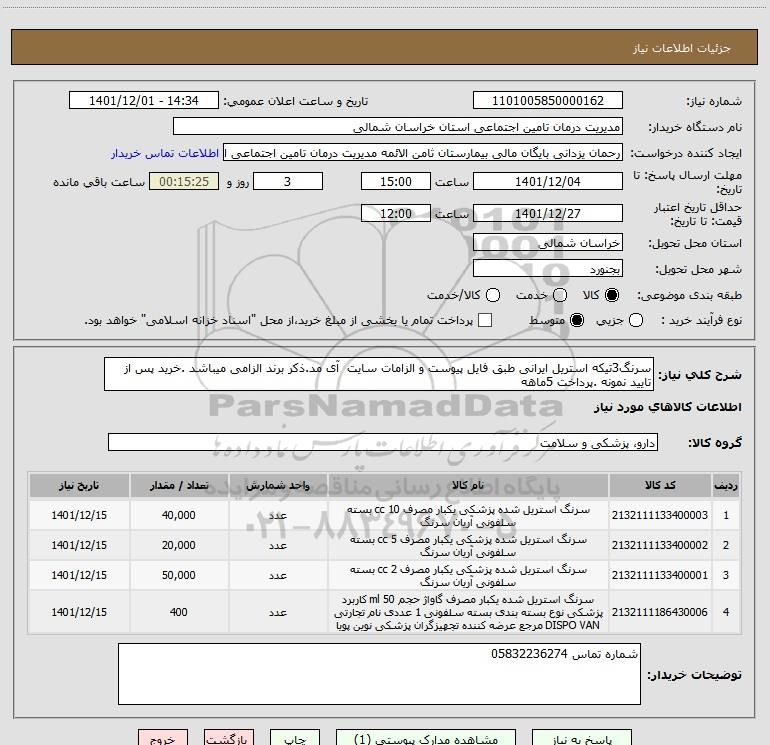
Task: Click the buyer notes box with phone 05832236274
Action: 379,674
